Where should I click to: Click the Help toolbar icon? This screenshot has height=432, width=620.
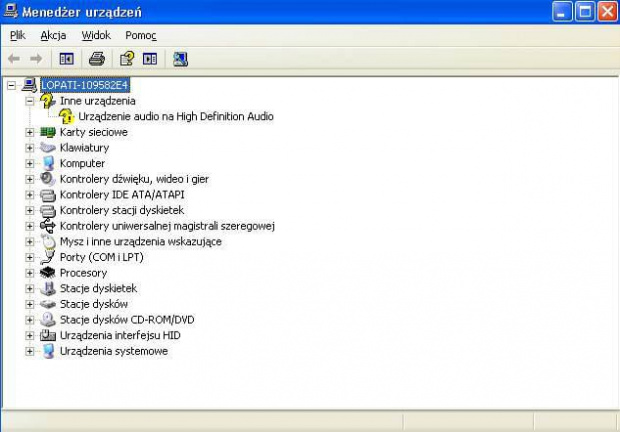pos(127,59)
